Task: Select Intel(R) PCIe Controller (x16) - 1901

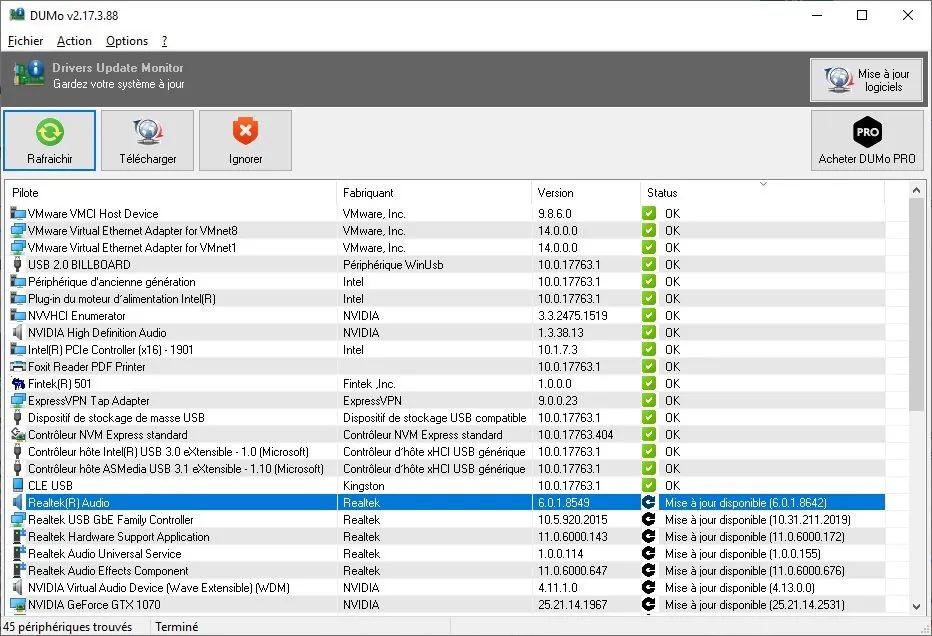Action: pos(445,350)
